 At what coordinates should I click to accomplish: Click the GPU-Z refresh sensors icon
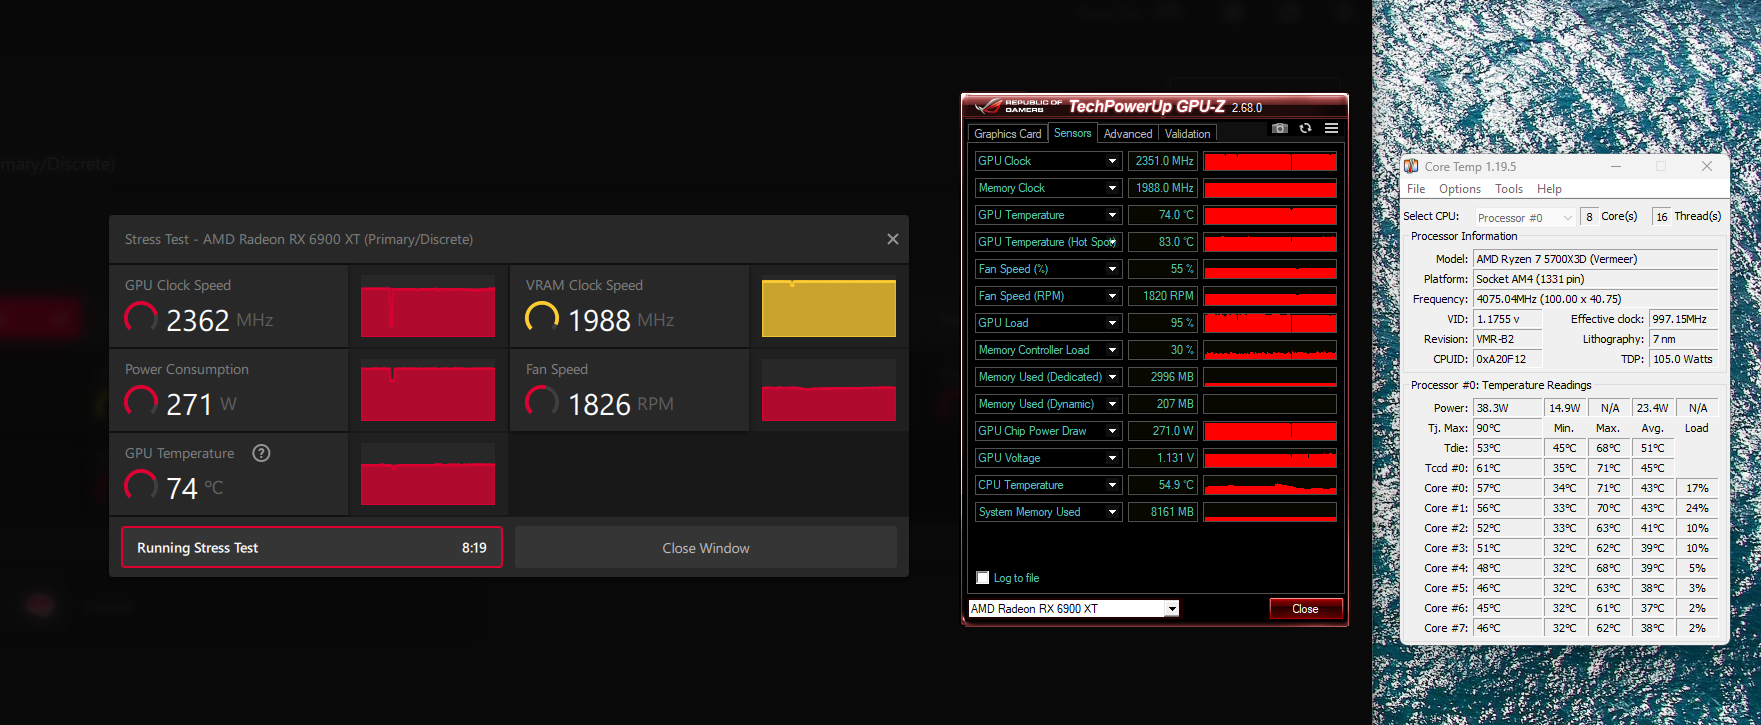point(1305,128)
